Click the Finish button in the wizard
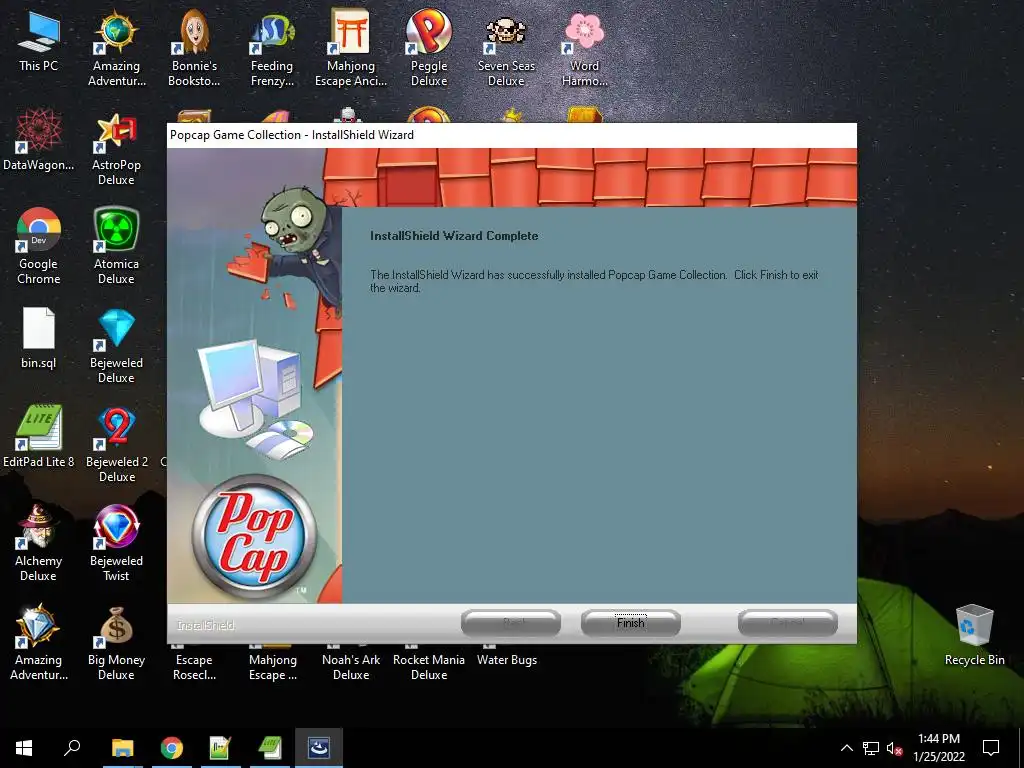This screenshot has height=768, width=1024. point(630,623)
